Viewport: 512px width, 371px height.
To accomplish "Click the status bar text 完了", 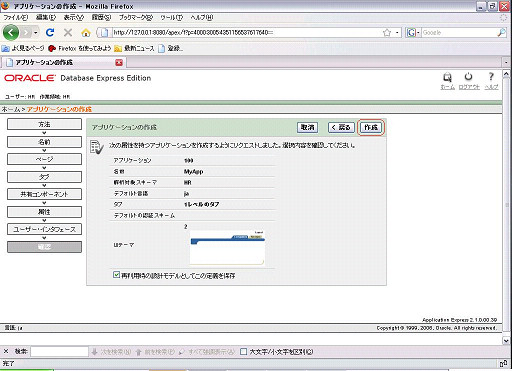I will coord(8,364).
